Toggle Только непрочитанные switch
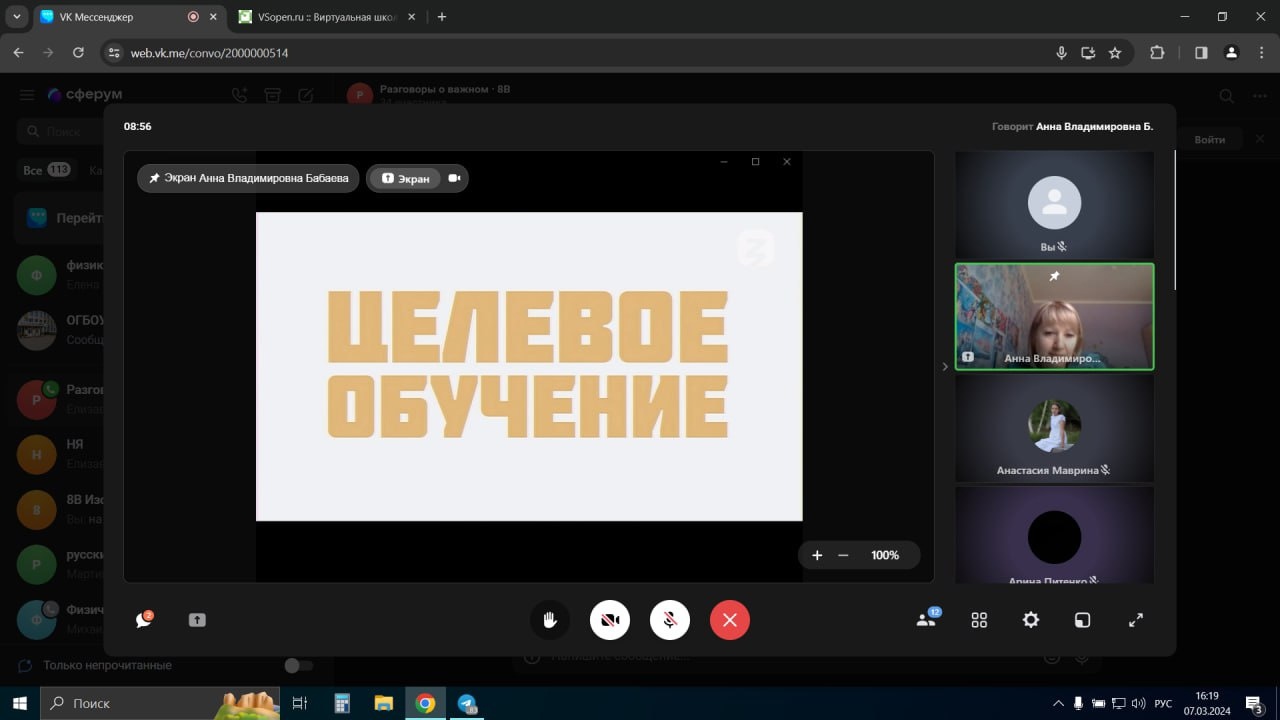 click(x=298, y=665)
